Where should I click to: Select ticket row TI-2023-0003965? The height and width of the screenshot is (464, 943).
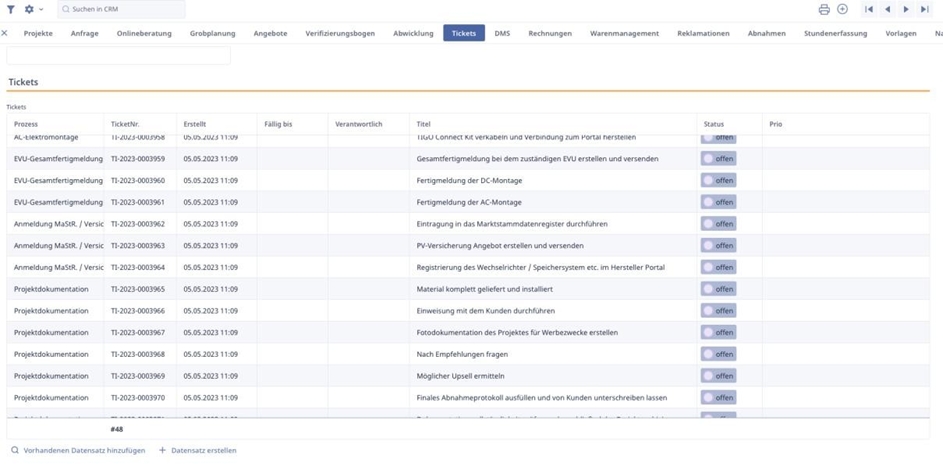click(138, 289)
